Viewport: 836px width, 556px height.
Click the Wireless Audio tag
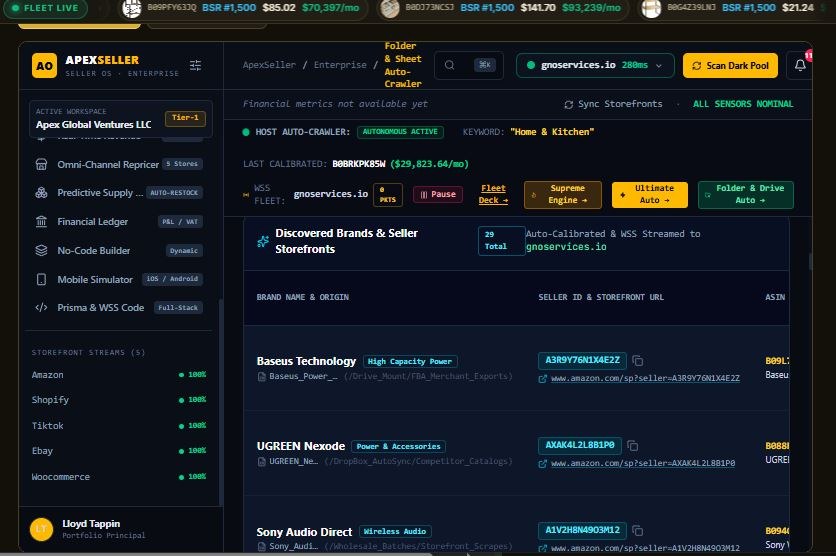[395, 531]
